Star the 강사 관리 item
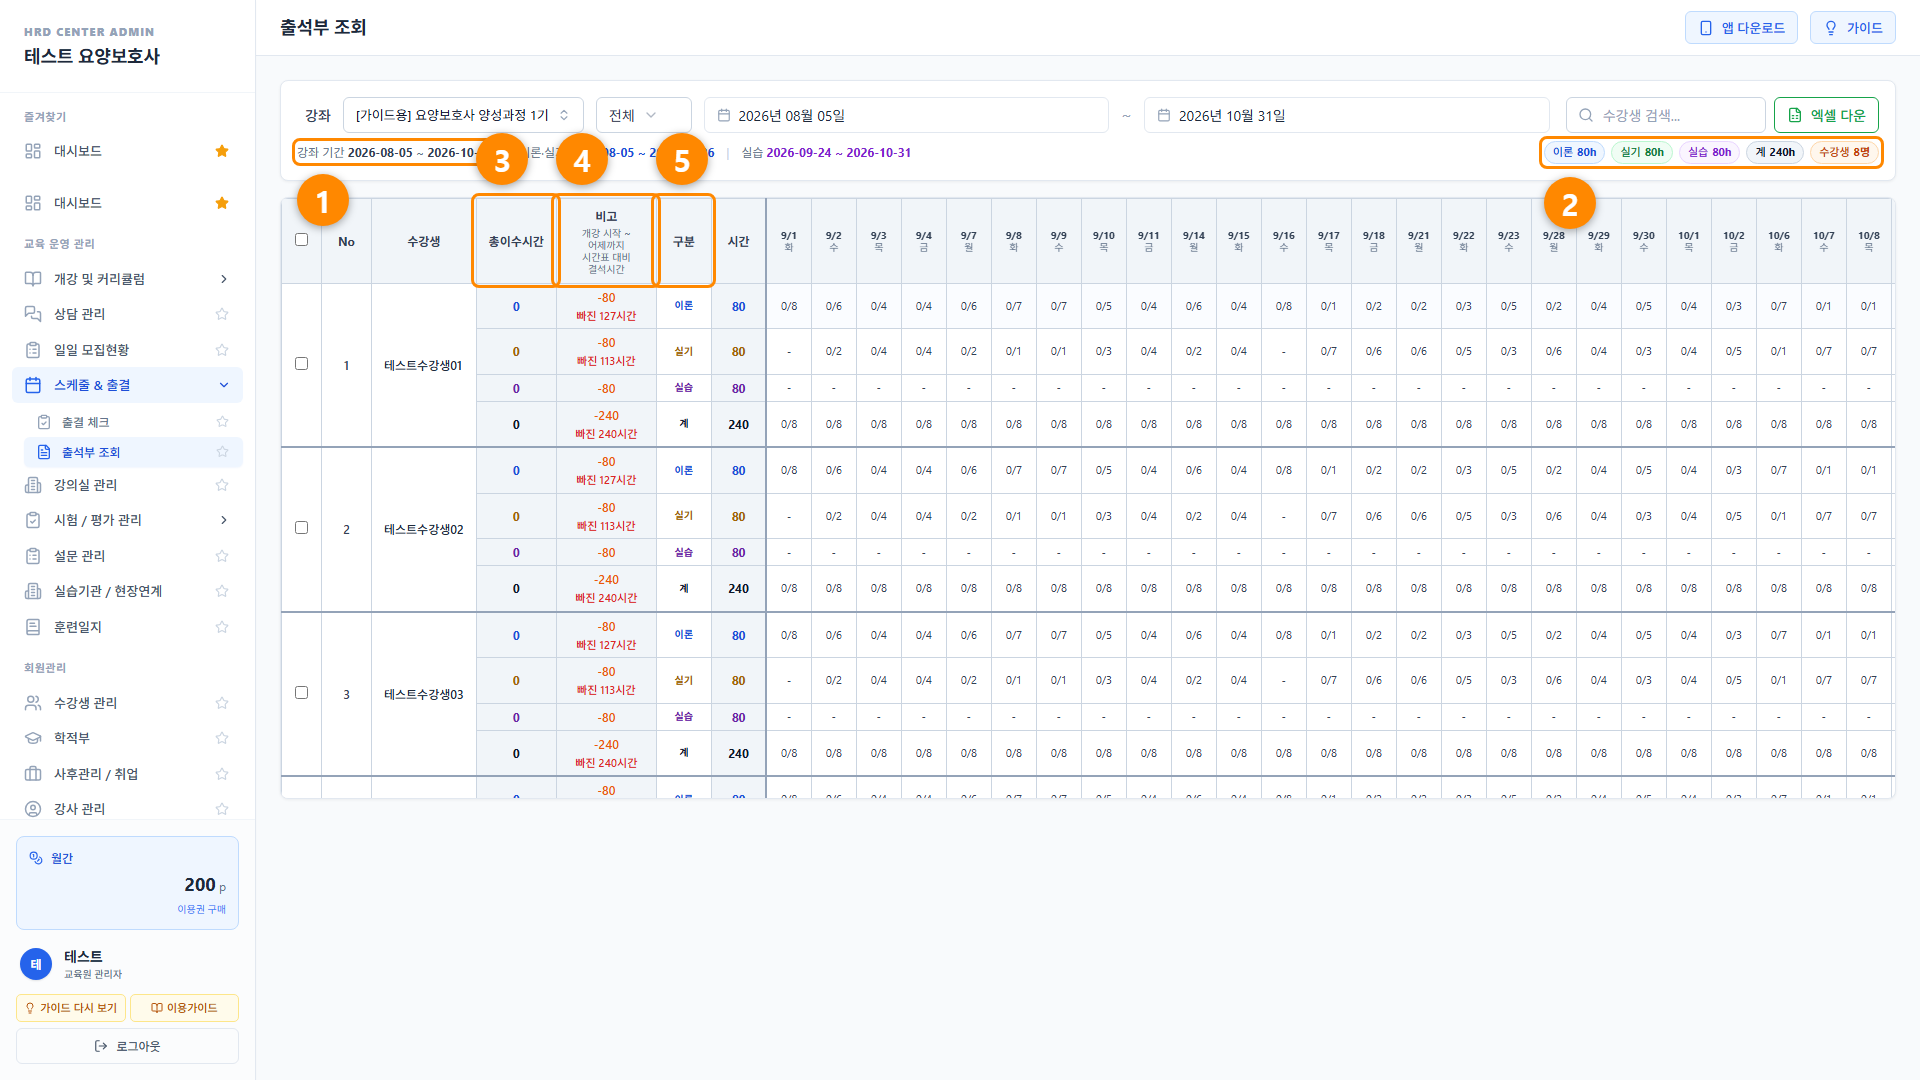 coord(222,809)
